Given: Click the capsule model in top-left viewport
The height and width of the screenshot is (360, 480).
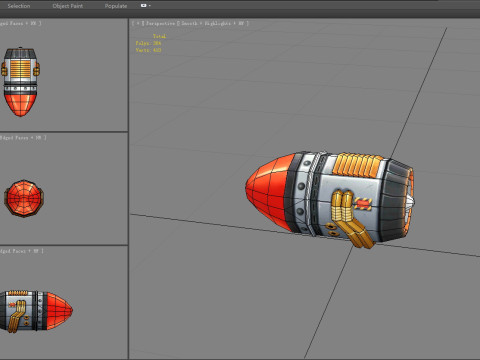Looking at the screenshot, I should (x=20, y=82).
